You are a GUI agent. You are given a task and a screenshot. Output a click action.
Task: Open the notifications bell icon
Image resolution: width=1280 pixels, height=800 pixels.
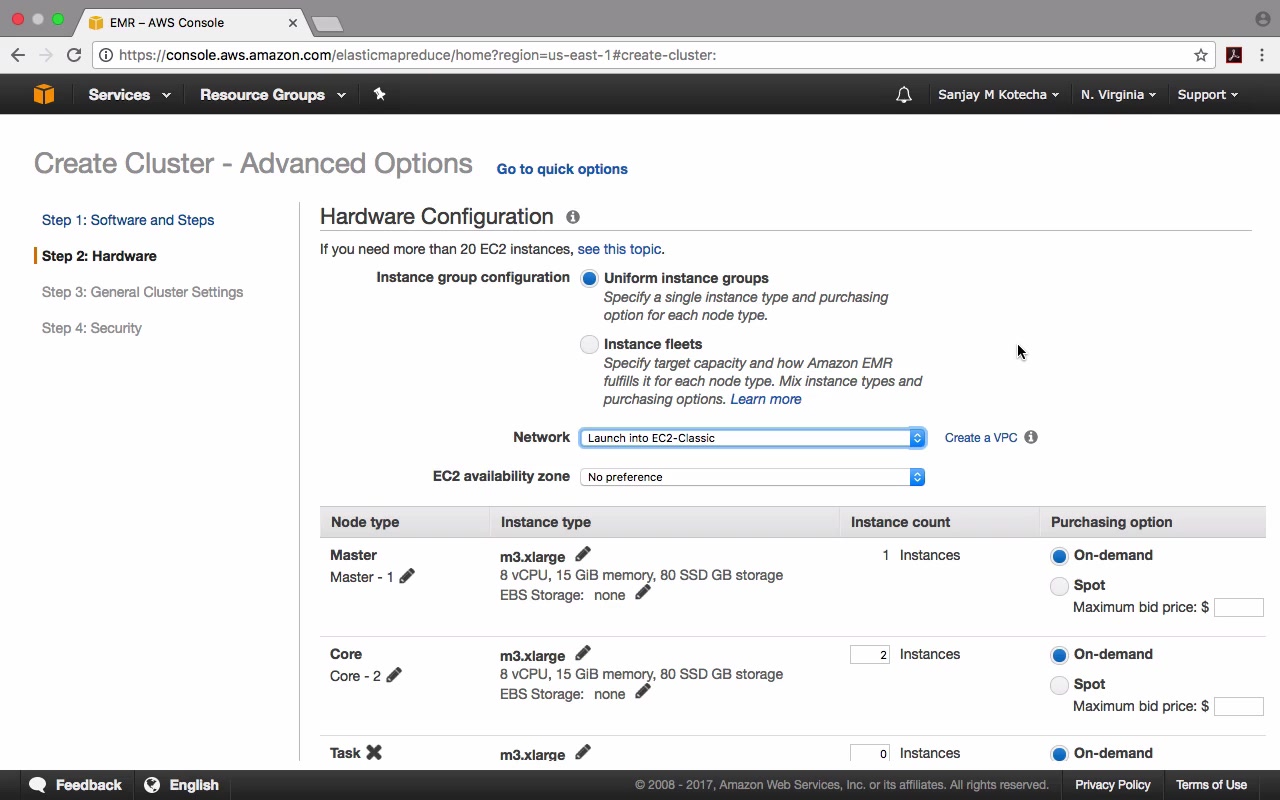[x=904, y=95]
